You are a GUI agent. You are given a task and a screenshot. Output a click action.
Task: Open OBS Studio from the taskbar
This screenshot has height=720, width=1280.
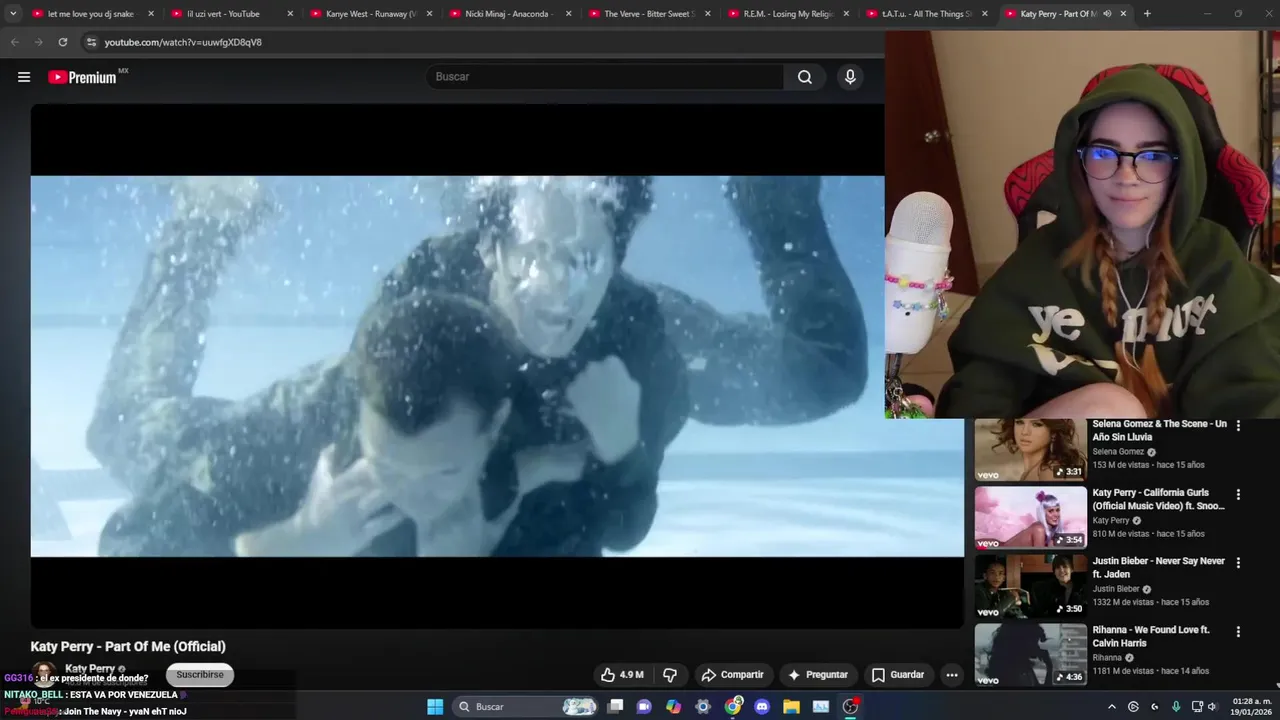tap(850, 706)
